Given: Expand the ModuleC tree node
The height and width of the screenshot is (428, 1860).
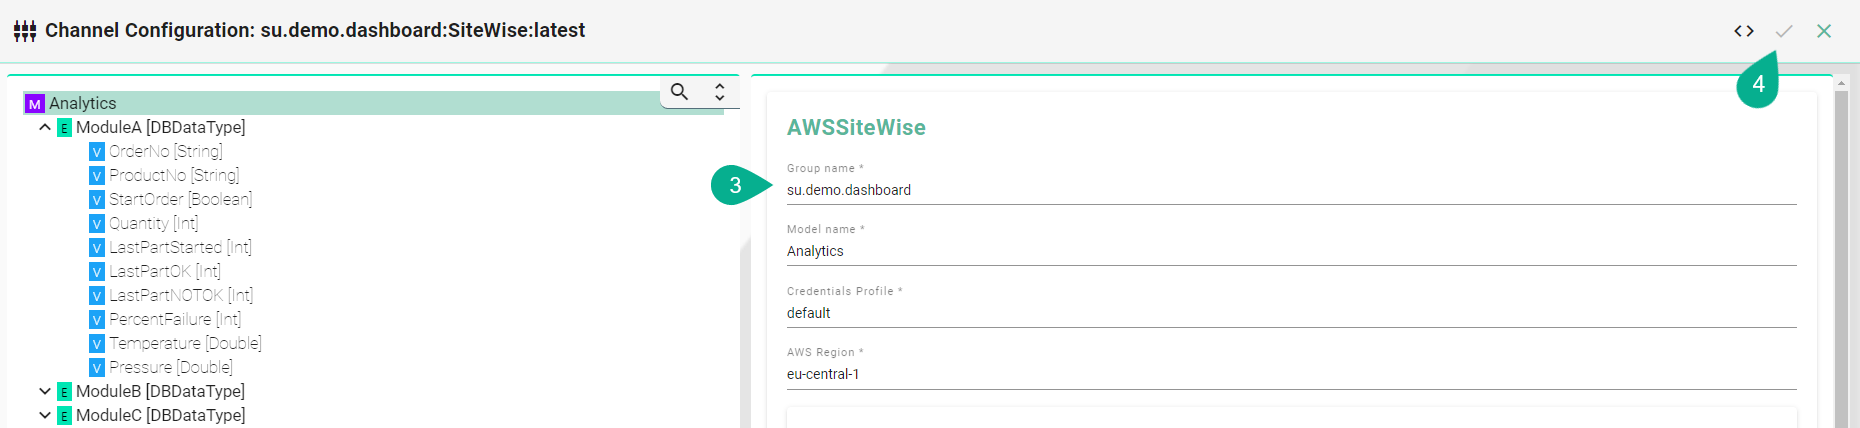Looking at the screenshot, I should pos(45,416).
